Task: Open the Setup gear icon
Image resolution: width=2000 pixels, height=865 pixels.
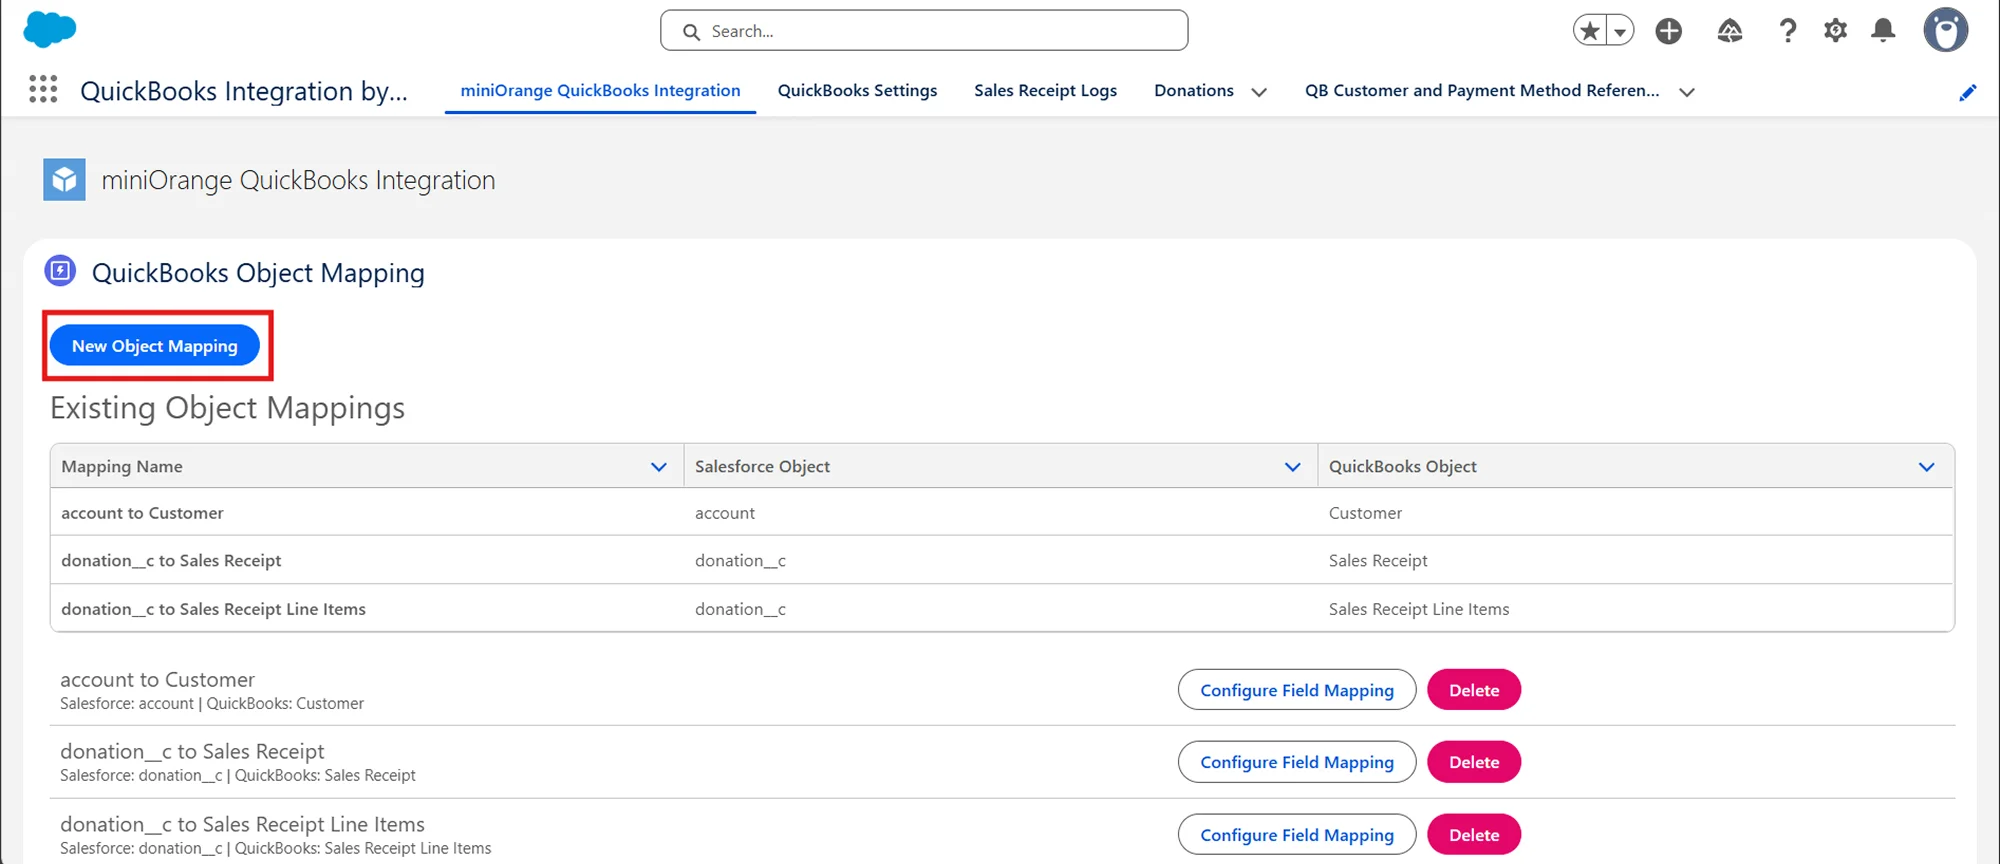Action: click(1836, 31)
